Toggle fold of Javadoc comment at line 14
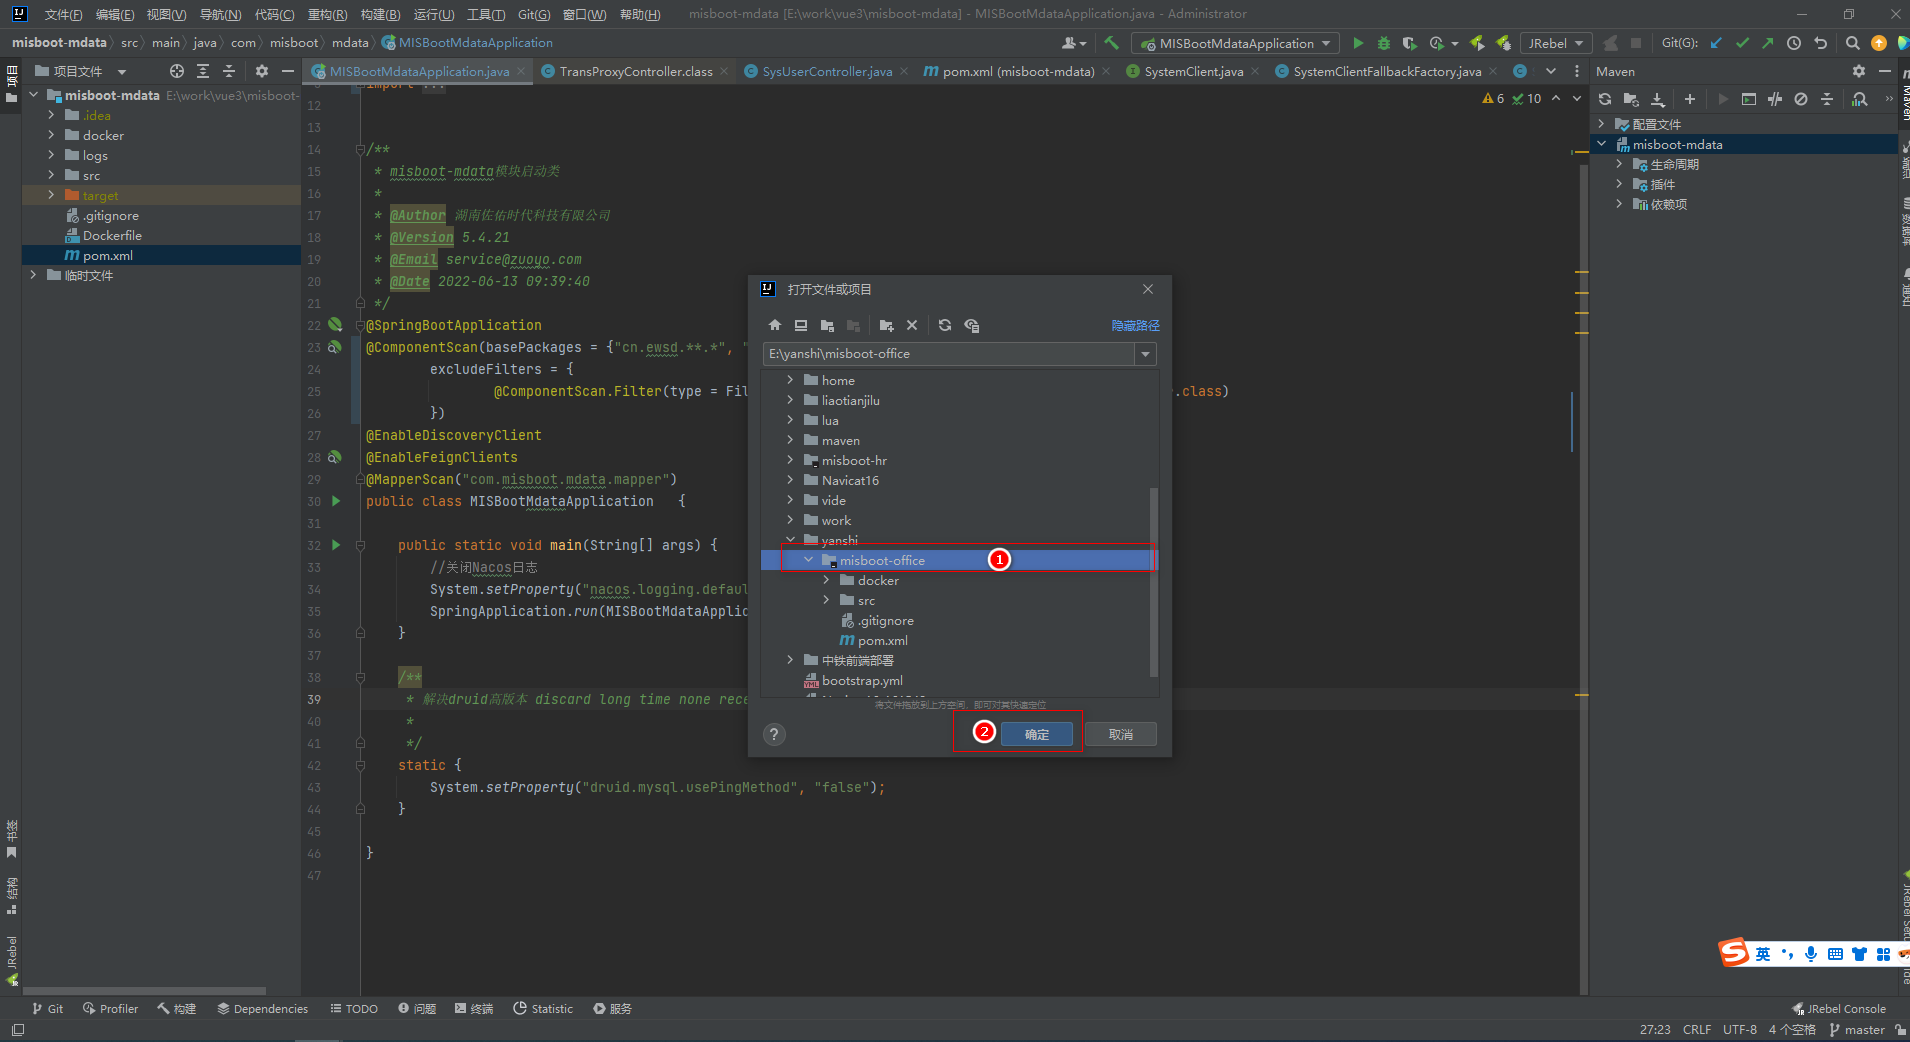1910x1042 pixels. click(x=360, y=149)
